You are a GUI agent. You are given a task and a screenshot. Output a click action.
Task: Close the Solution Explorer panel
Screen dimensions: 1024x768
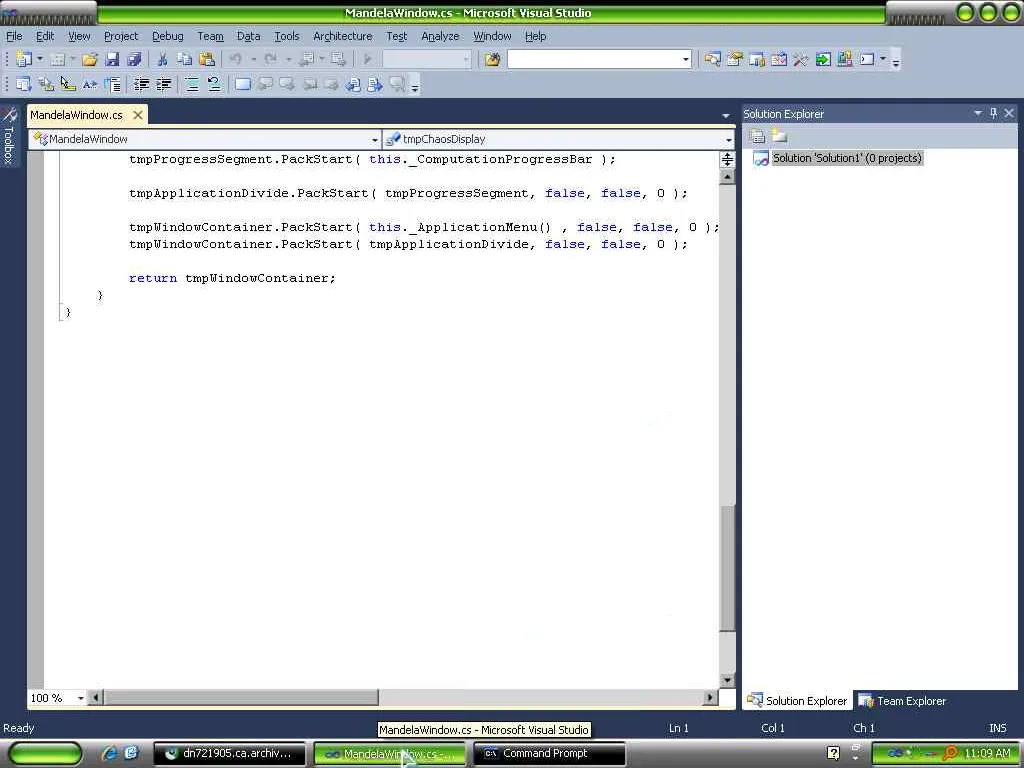pyautogui.click(x=1009, y=113)
